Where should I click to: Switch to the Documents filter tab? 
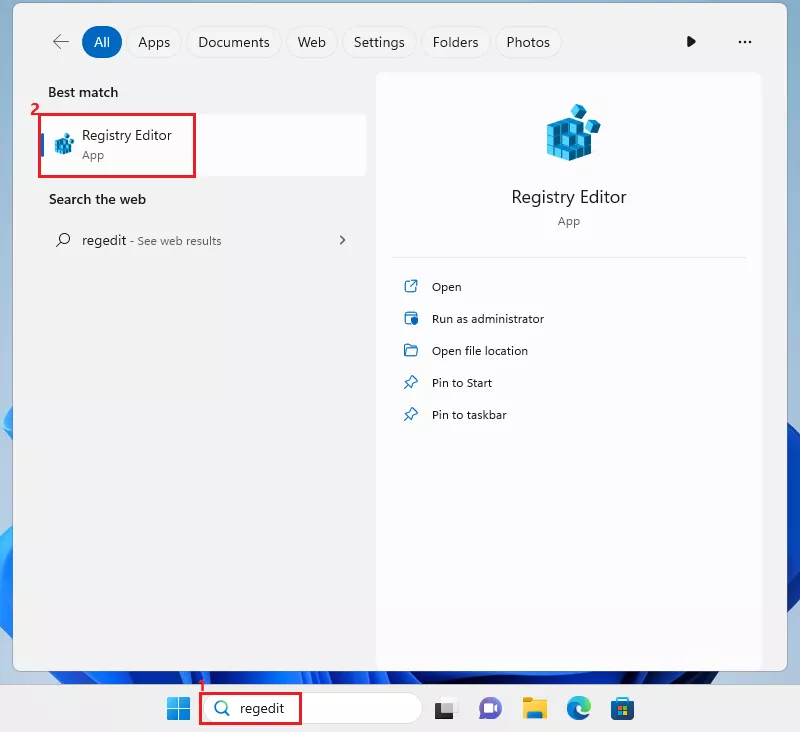tap(234, 42)
